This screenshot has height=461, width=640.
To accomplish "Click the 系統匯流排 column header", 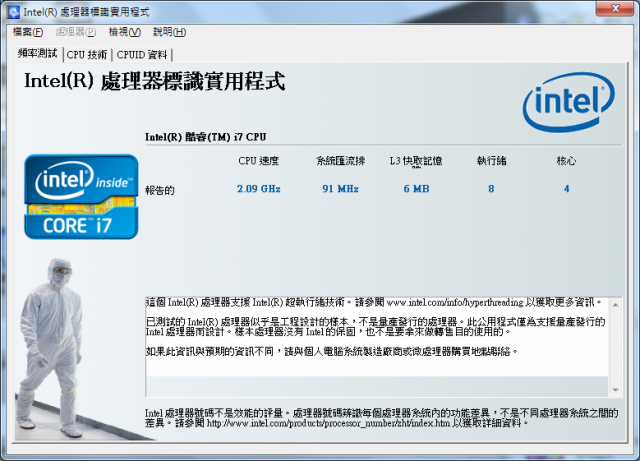I will 340,161.
